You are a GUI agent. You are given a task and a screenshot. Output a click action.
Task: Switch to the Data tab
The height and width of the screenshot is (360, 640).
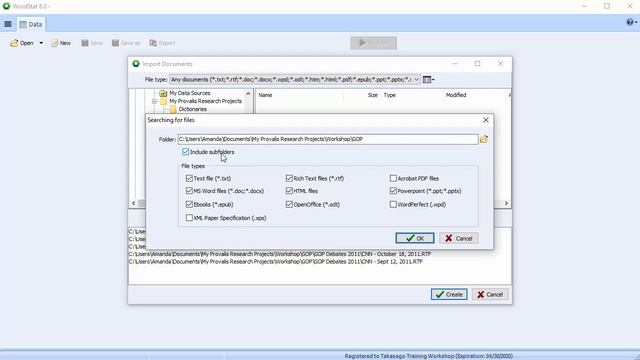point(31,24)
